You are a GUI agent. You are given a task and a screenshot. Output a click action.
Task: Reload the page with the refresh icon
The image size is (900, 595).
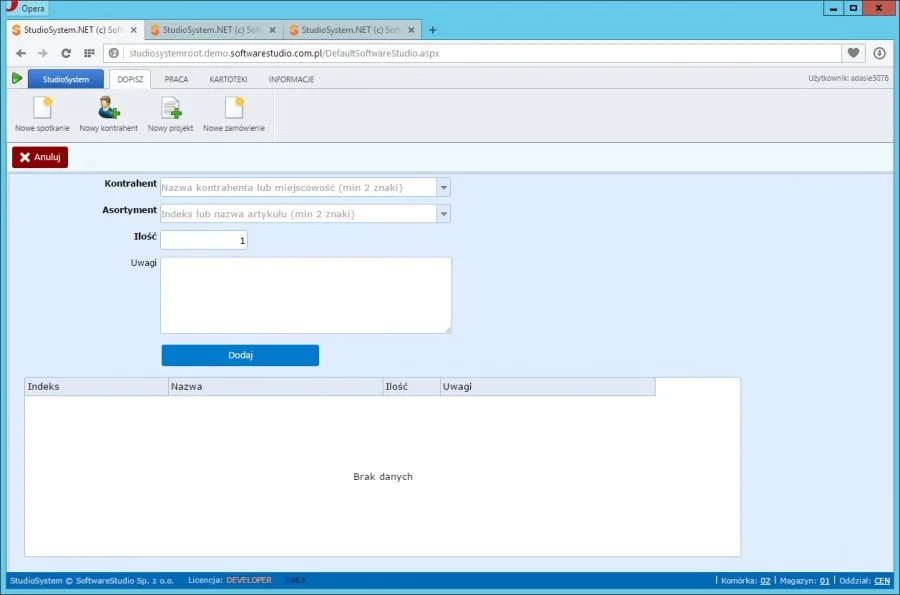click(66, 53)
